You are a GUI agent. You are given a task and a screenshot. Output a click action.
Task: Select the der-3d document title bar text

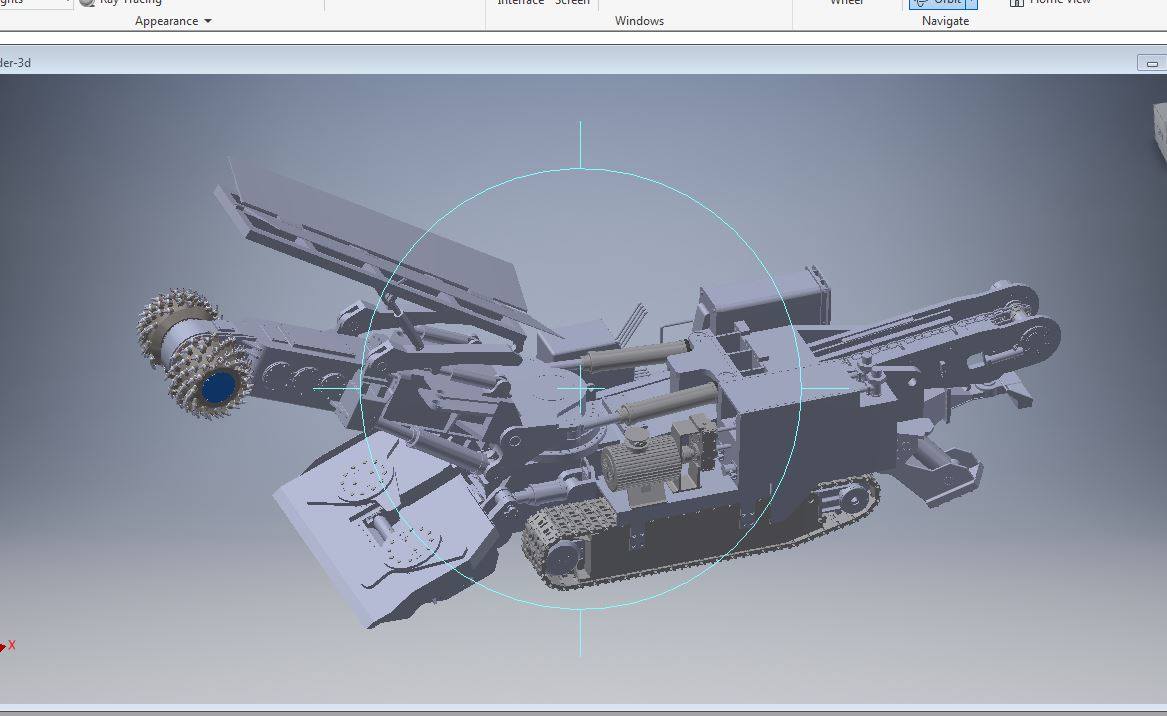16,63
